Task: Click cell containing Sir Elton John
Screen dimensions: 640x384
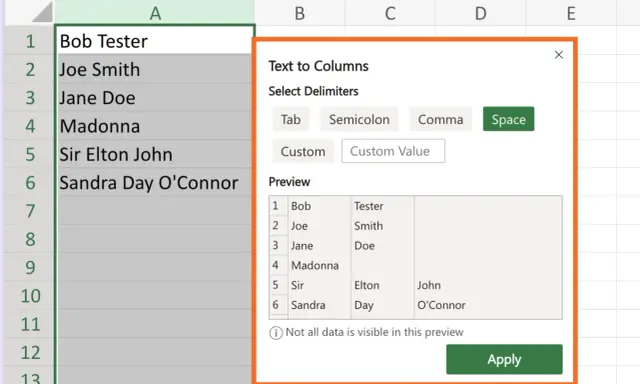Action: (x=154, y=154)
